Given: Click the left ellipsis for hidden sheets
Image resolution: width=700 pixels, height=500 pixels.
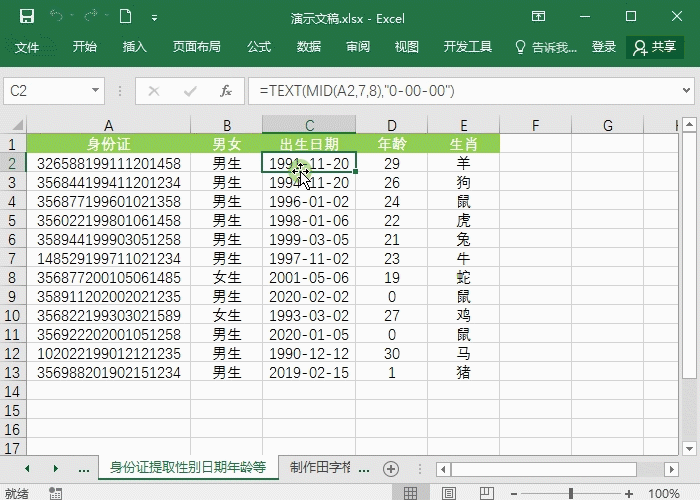Looking at the screenshot, I should coord(83,470).
